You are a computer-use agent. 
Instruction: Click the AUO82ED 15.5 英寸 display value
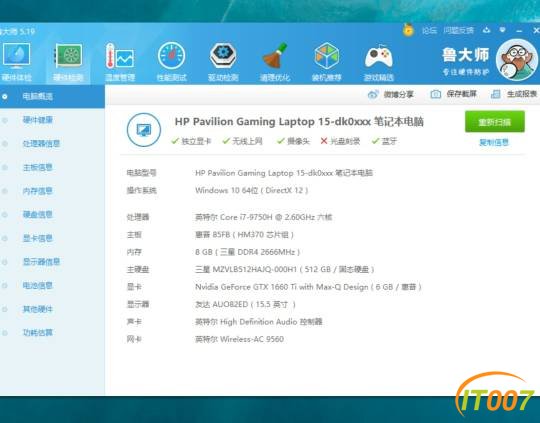tap(245, 305)
